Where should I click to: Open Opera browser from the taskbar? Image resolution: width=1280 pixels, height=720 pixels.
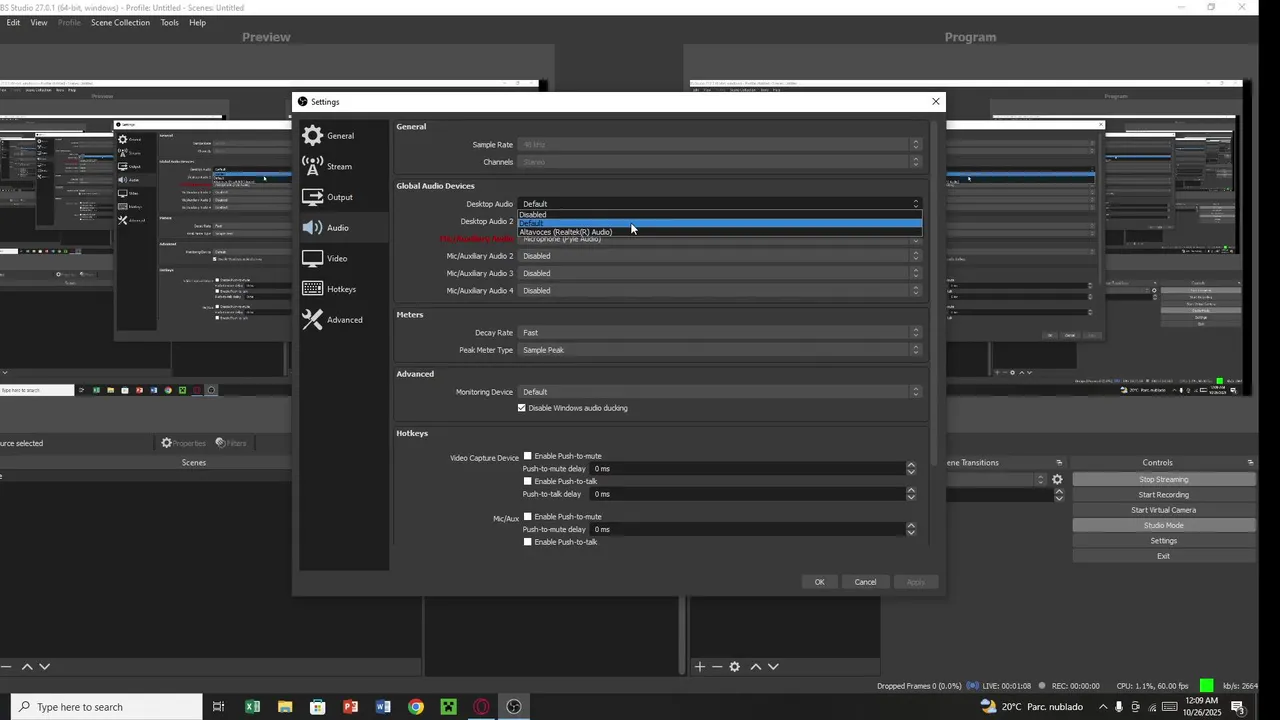pos(482,707)
